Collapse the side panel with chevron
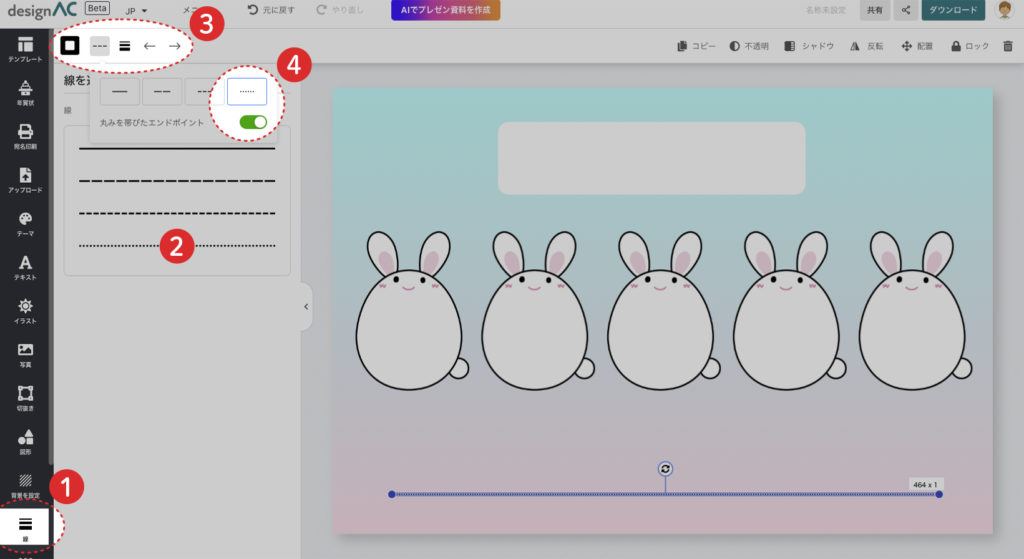 (x=306, y=307)
